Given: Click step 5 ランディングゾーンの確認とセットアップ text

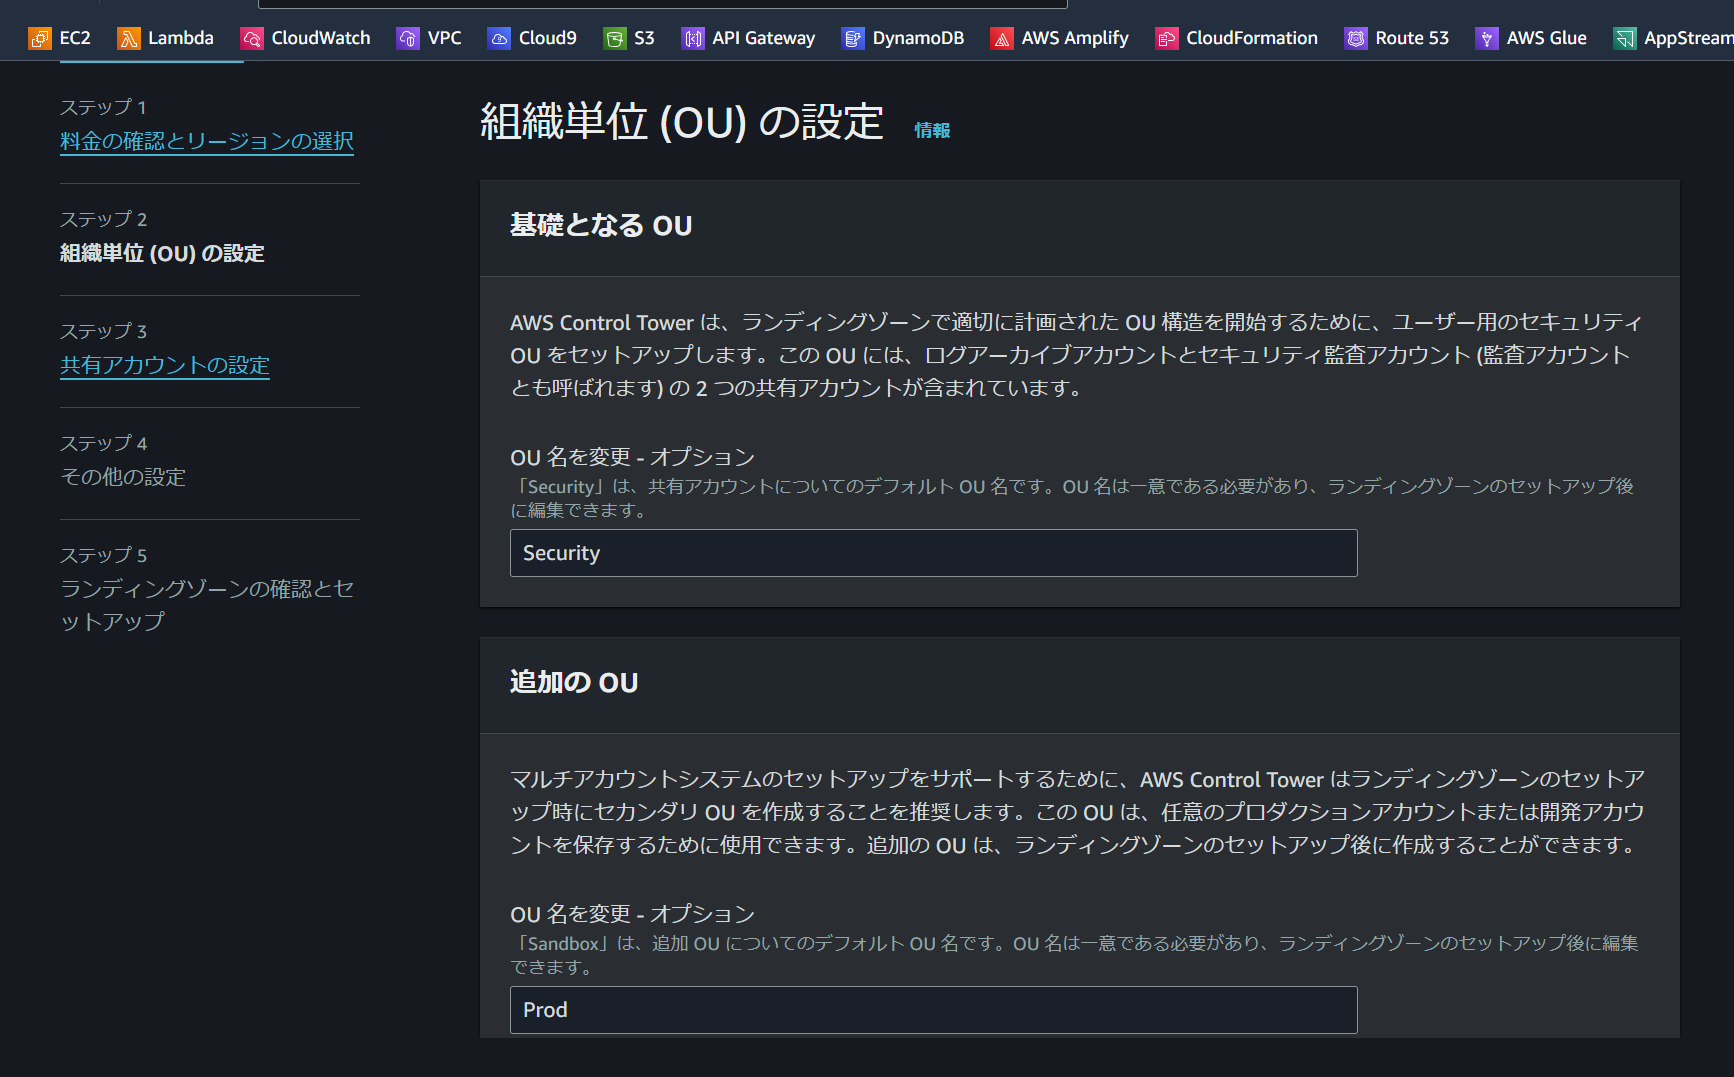Looking at the screenshot, I should click(x=207, y=605).
